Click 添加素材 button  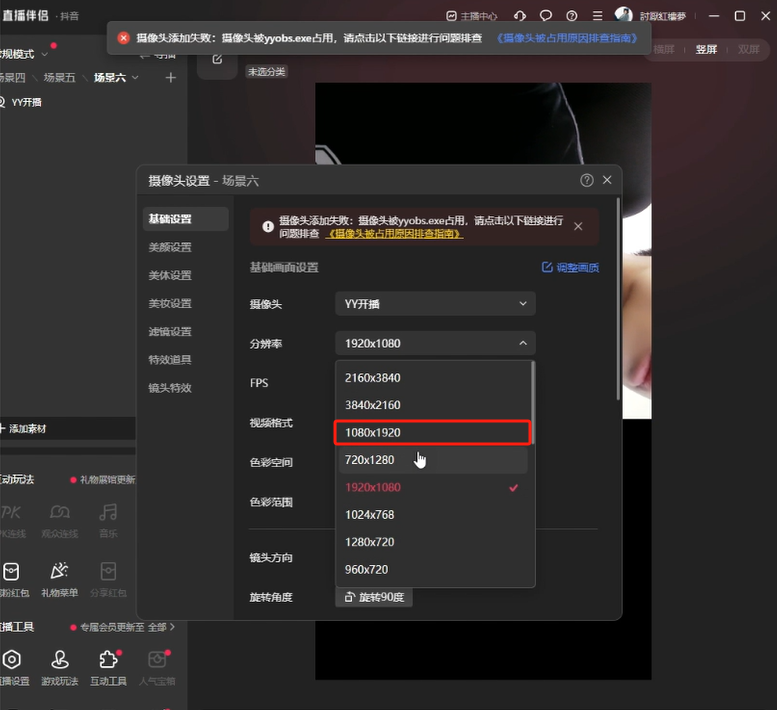point(23,429)
